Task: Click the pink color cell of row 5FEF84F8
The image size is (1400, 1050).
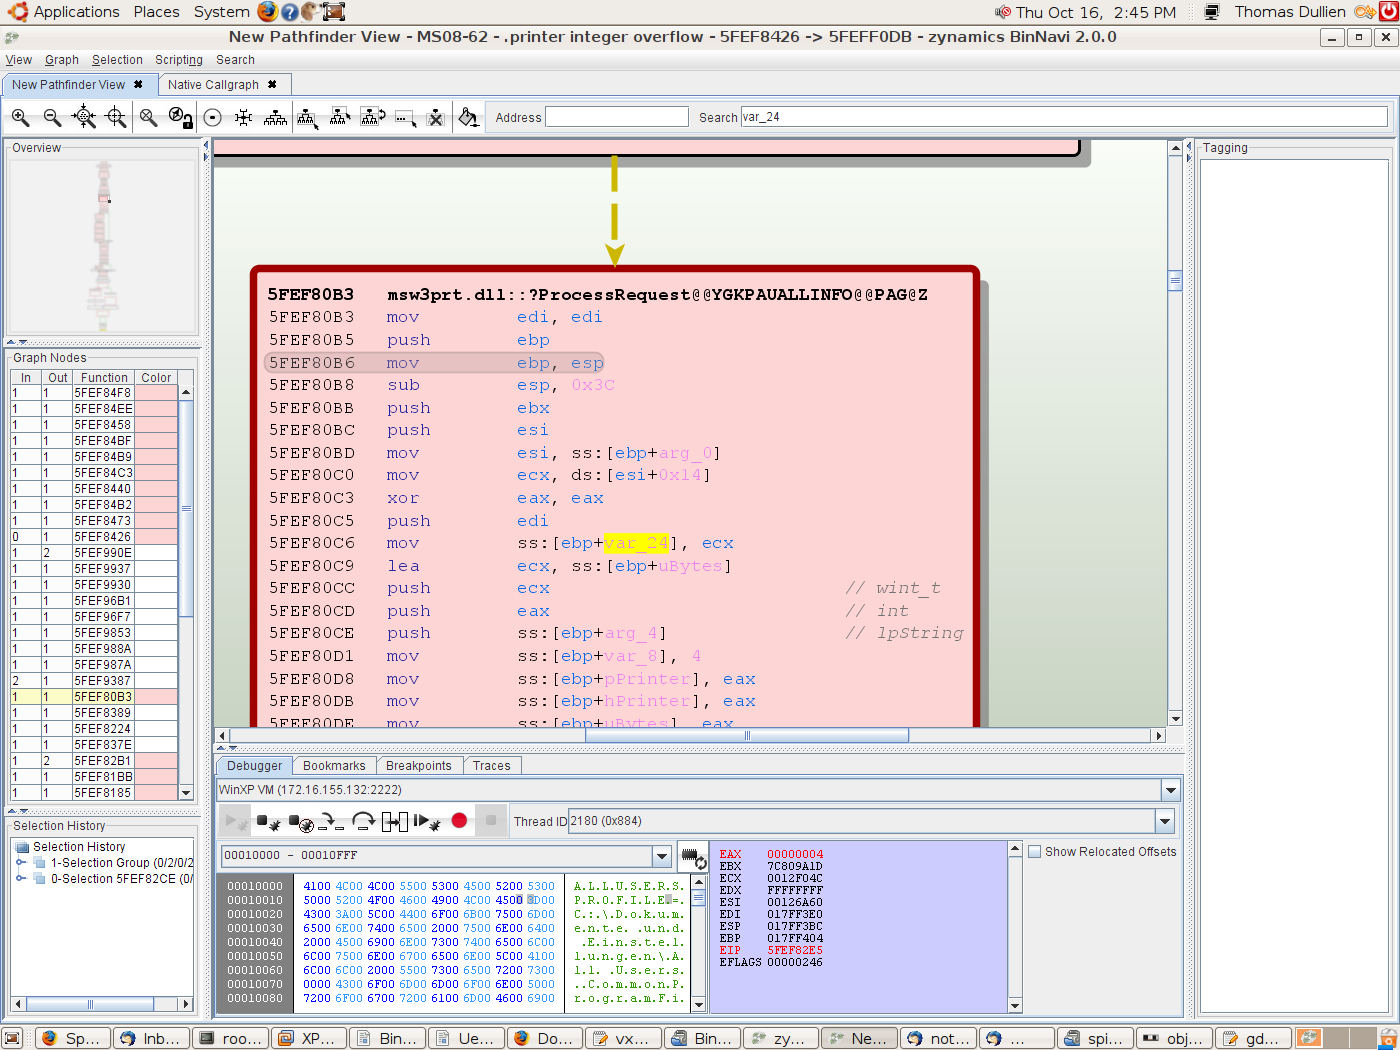Action: (156, 393)
